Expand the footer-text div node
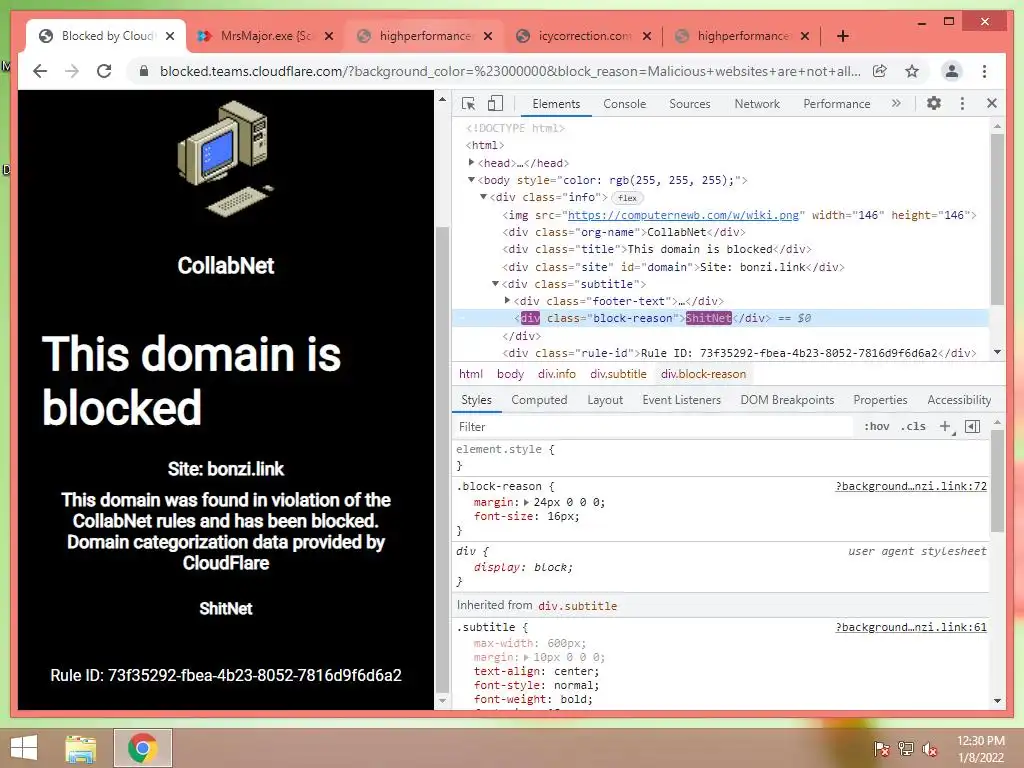 click(507, 300)
